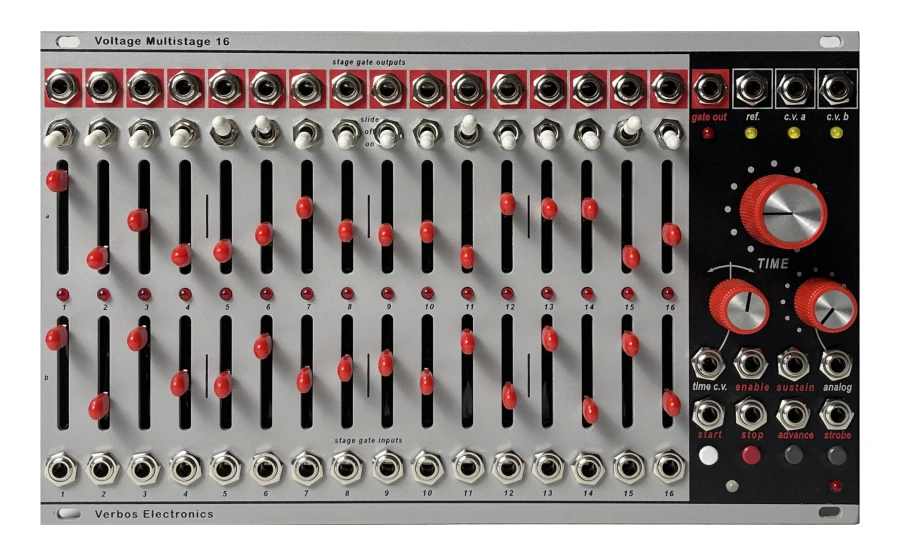Click the row a slider cap for stage 12
The image size is (900, 556).
[x=507, y=204]
